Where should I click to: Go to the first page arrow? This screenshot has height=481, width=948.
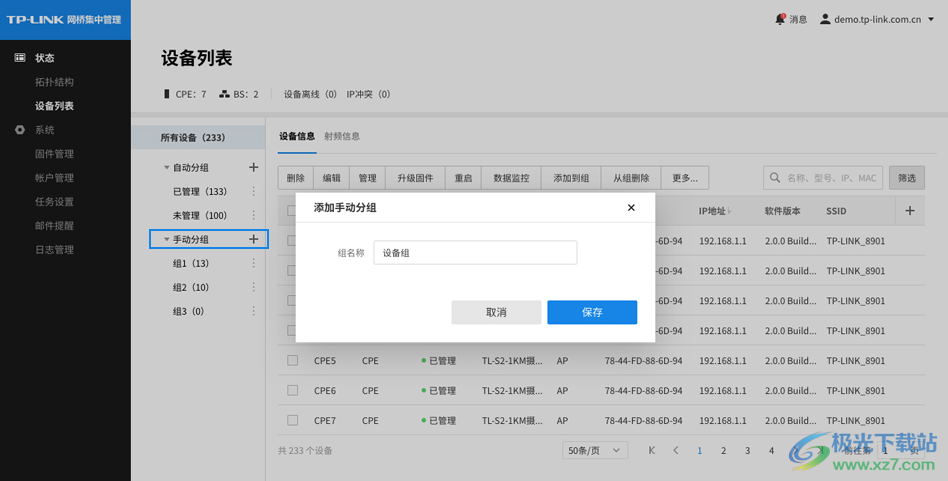point(652,450)
